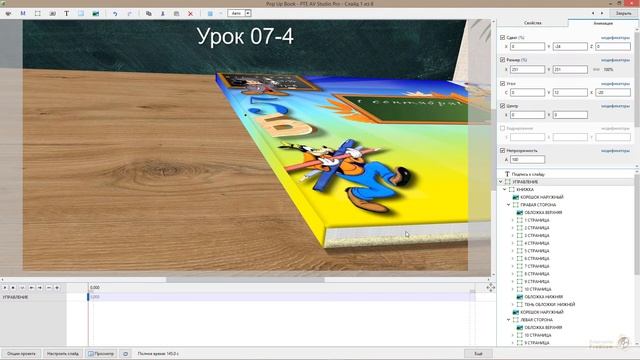Select ОБЛОЖКА НИЖНЯЯ in object tree
The width and height of the screenshot is (640, 360).
(544, 297)
